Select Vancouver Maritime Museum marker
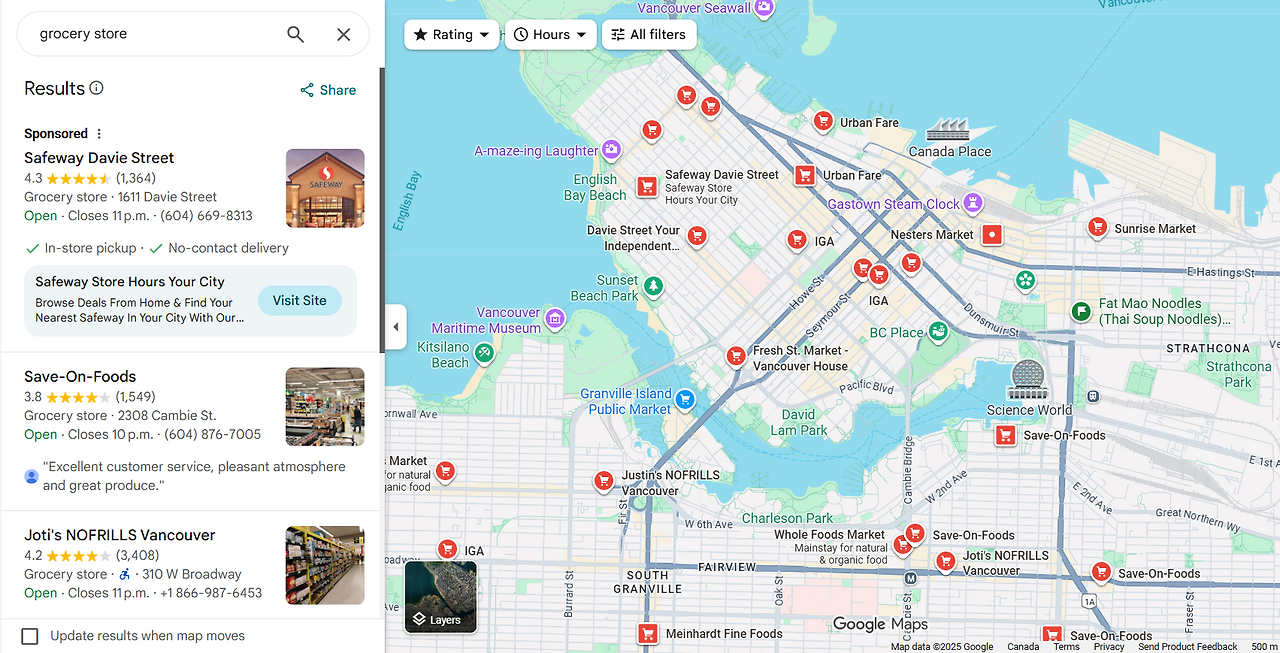 coord(555,319)
